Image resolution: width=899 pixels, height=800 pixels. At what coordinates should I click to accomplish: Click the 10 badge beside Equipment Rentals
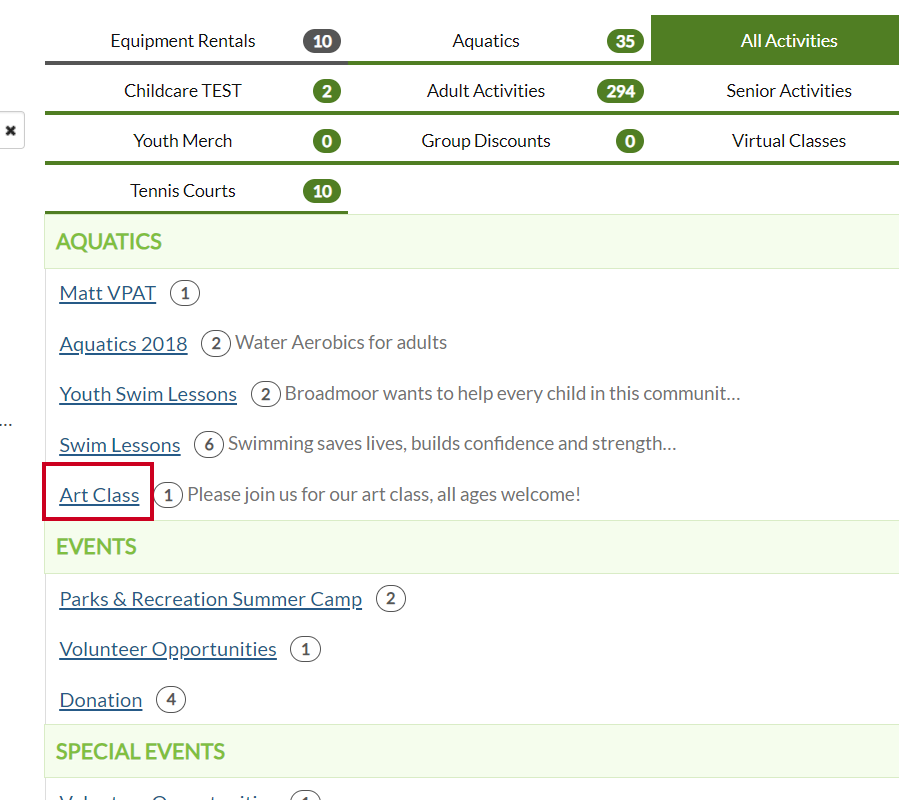[322, 41]
